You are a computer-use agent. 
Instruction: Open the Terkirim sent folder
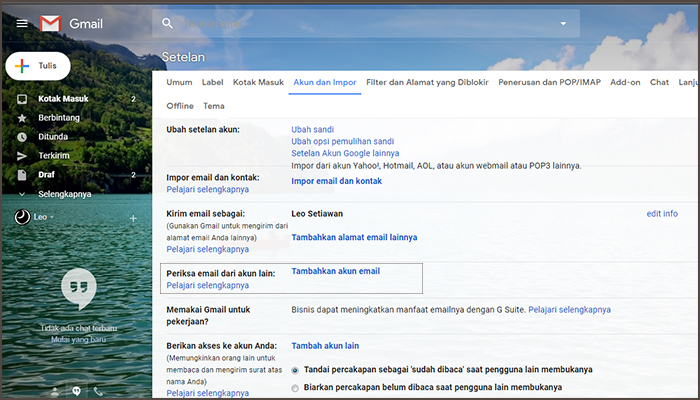point(53,156)
